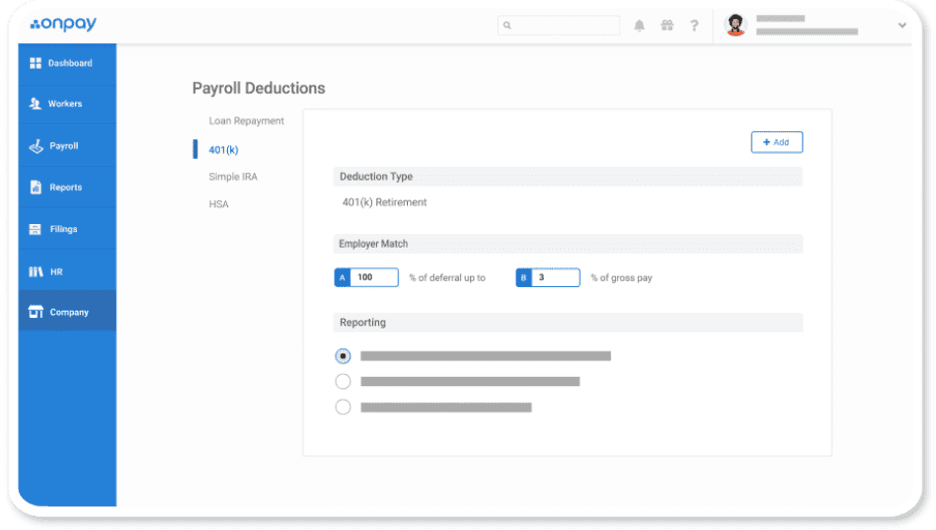Switch to Loan Repayment deduction tab

pos(246,121)
